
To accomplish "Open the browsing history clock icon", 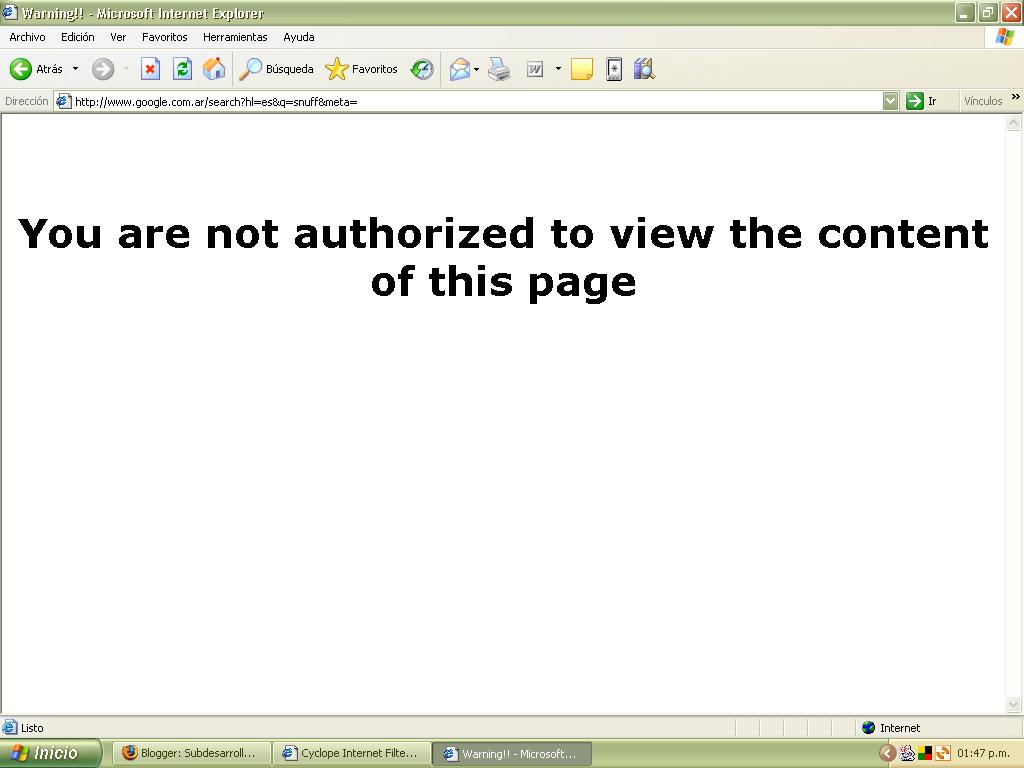I will [422, 69].
